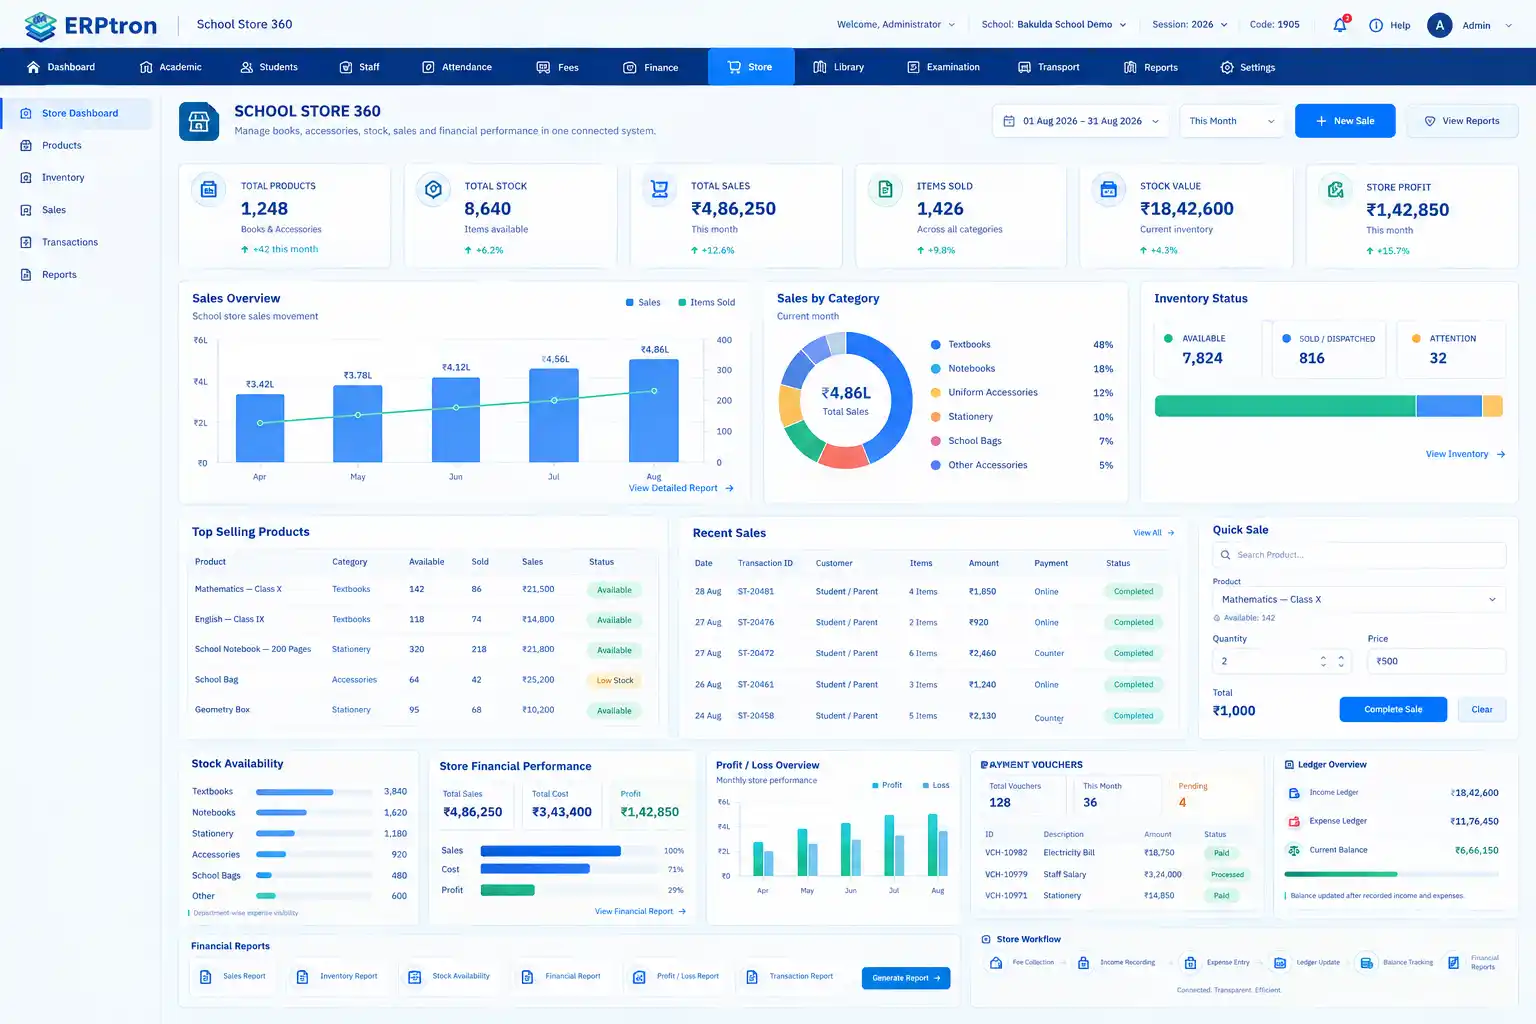This screenshot has width=1536, height=1024.
Task: Open the Quick Sale Product dropdown
Action: (1359, 600)
